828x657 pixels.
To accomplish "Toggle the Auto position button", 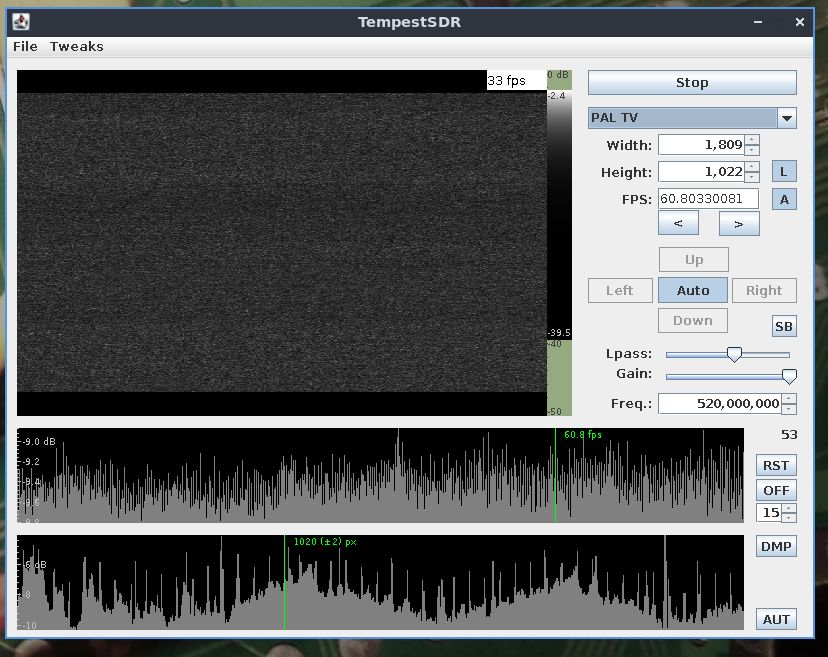I will [693, 291].
